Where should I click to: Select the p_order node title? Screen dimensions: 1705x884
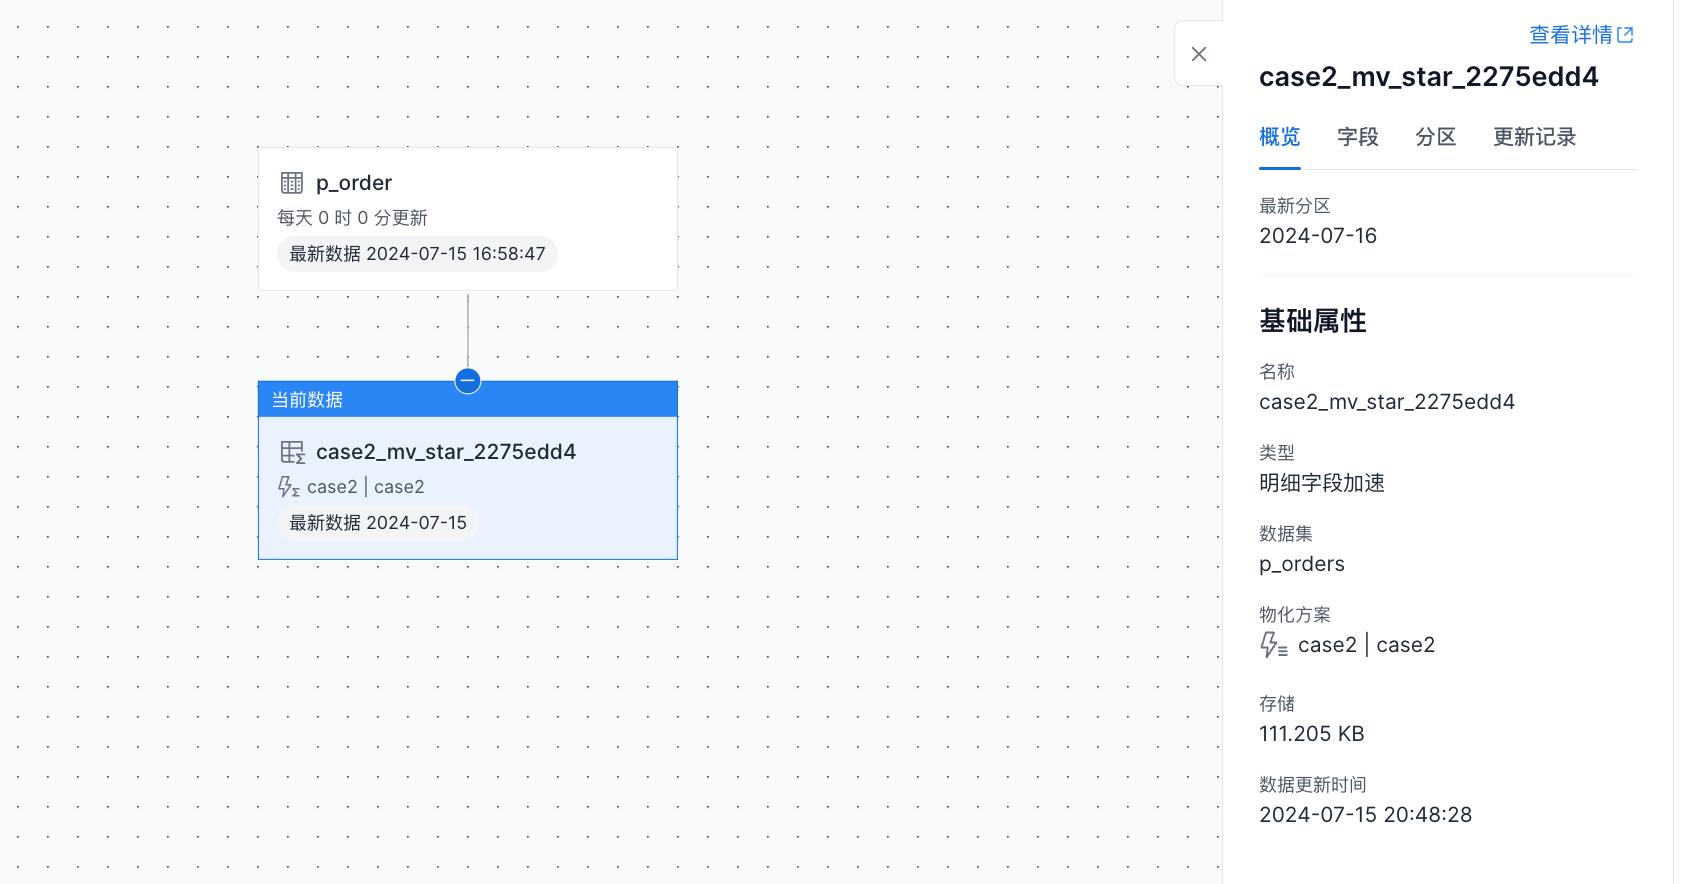[x=354, y=183]
